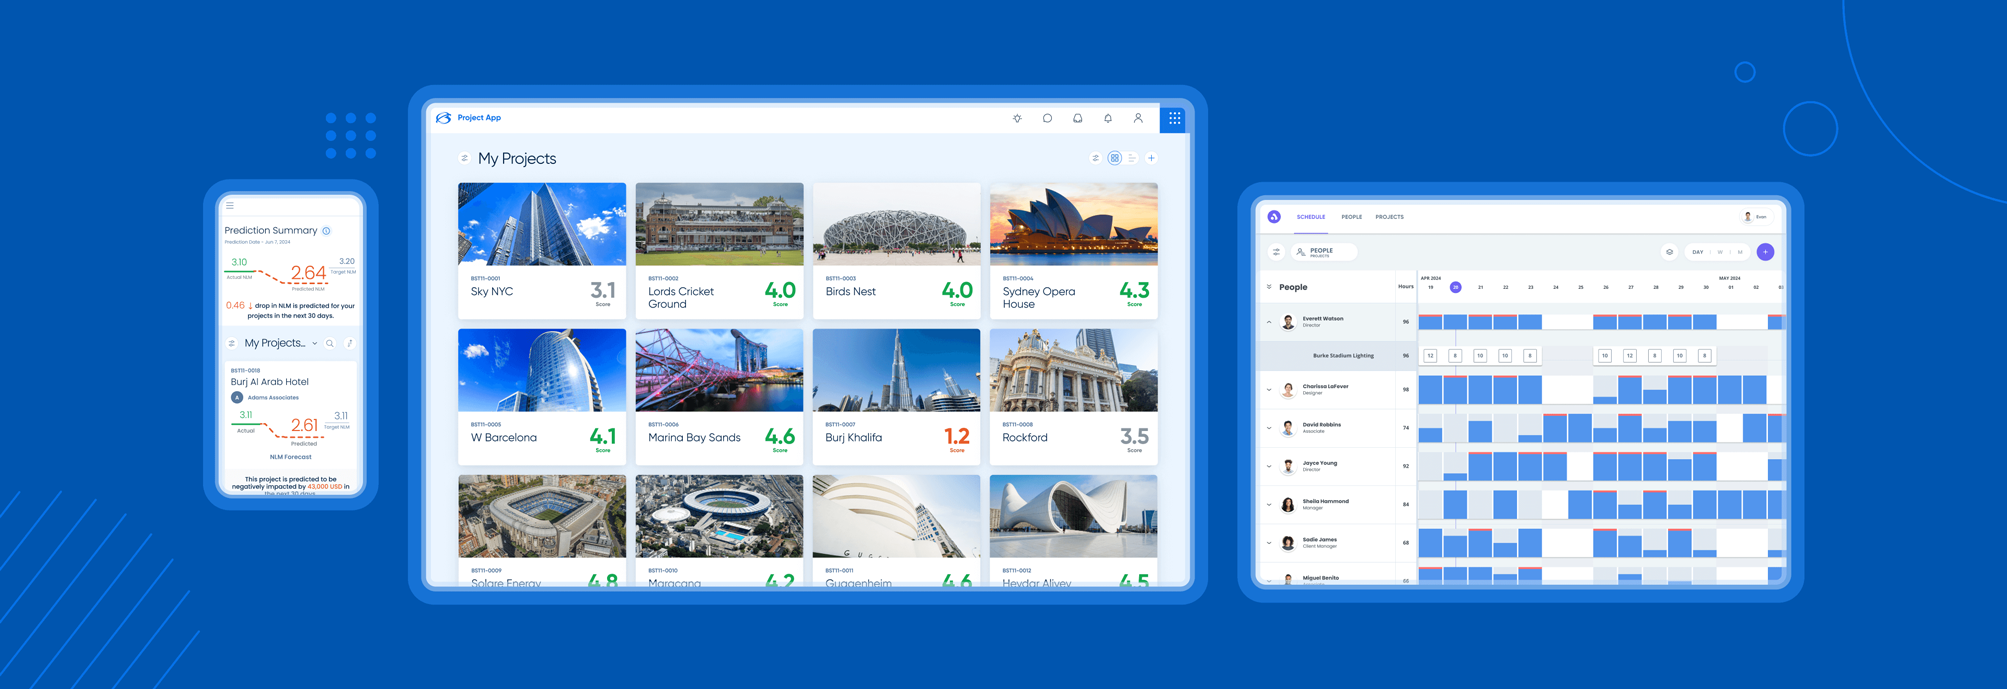Open the hamburger menu on mobile view

pyautogui.click(x=230, y=206)
